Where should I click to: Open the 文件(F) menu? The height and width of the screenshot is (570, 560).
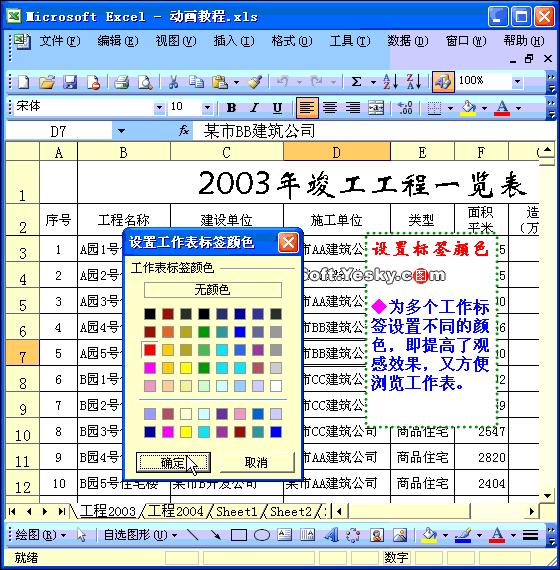(60, 41)
